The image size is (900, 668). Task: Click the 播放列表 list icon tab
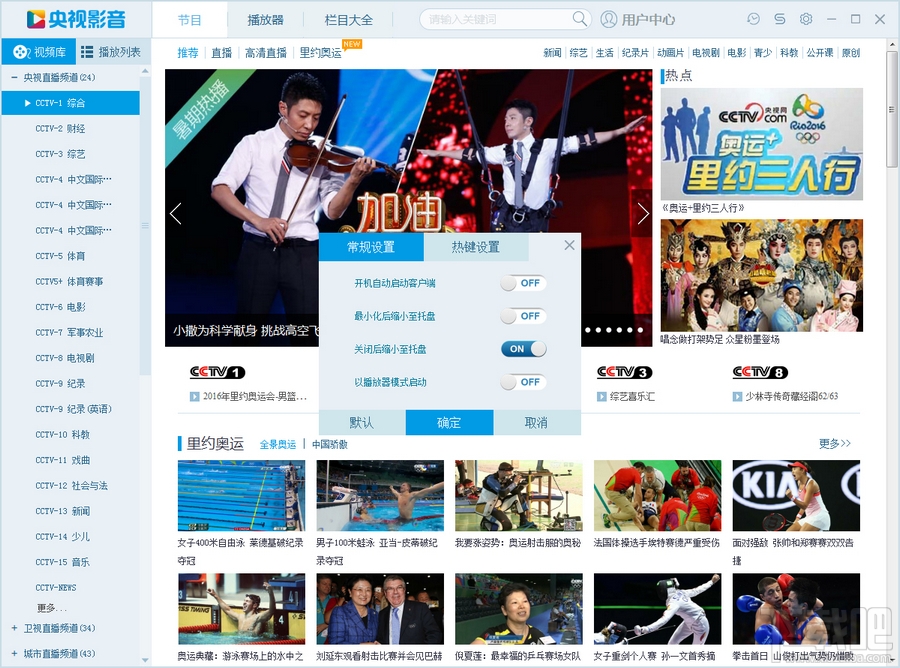click(x=111, y=52)
